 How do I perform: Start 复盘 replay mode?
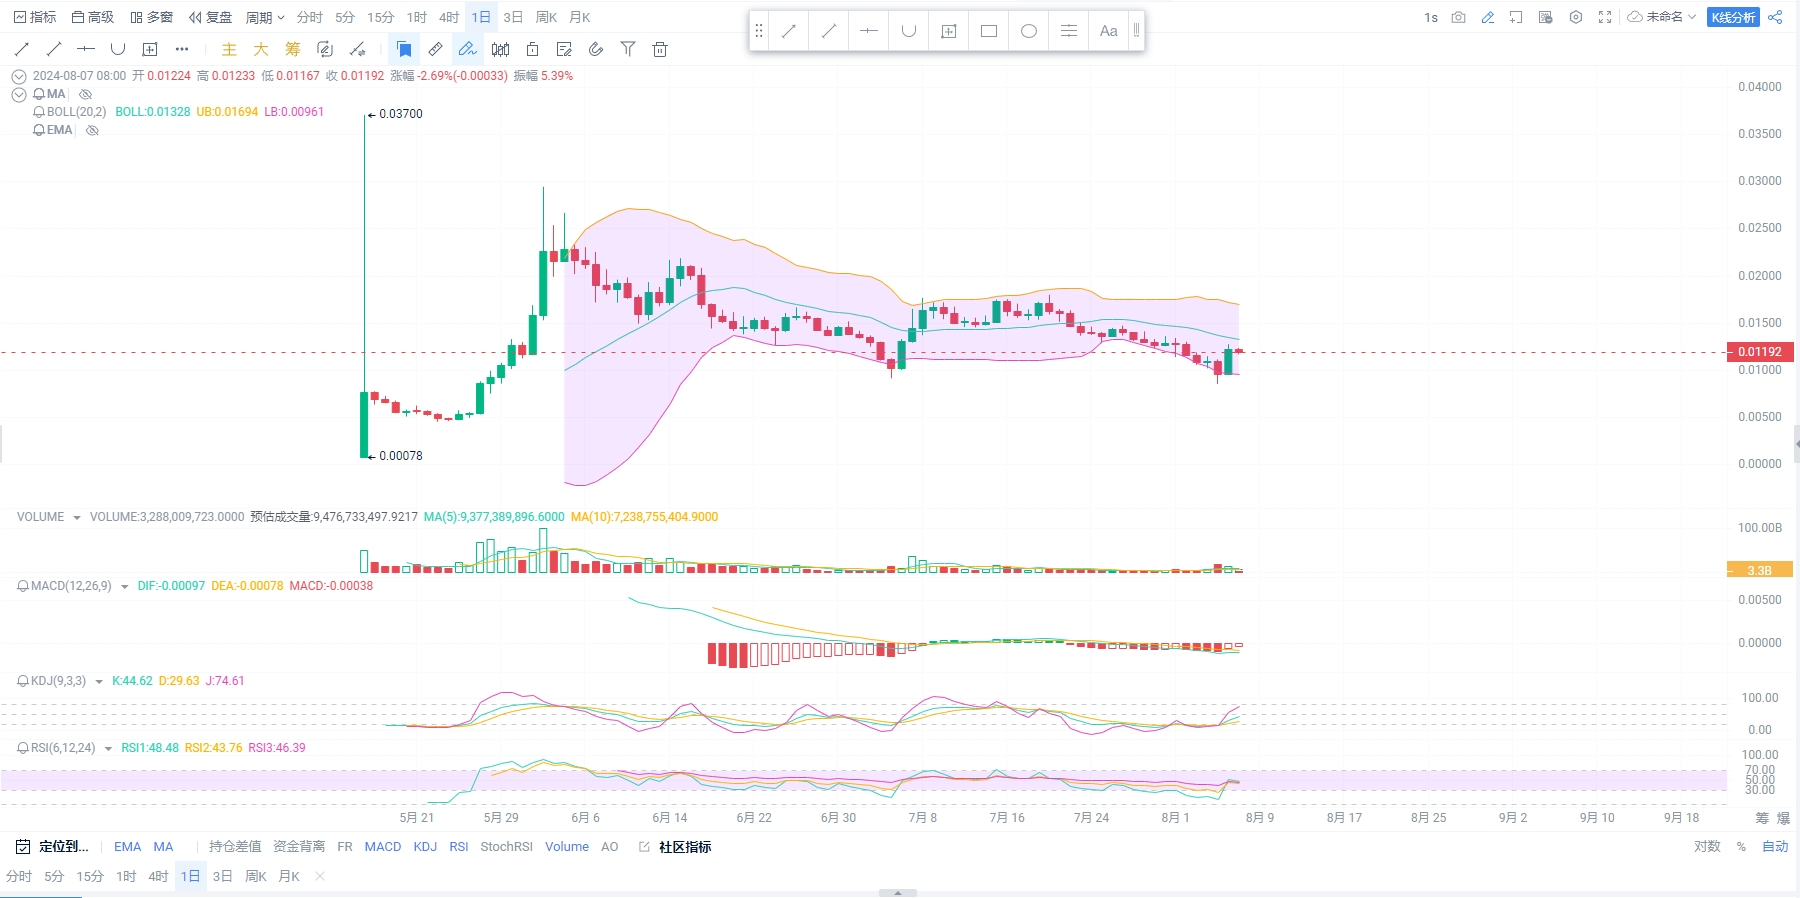click(x=211, y=17)
